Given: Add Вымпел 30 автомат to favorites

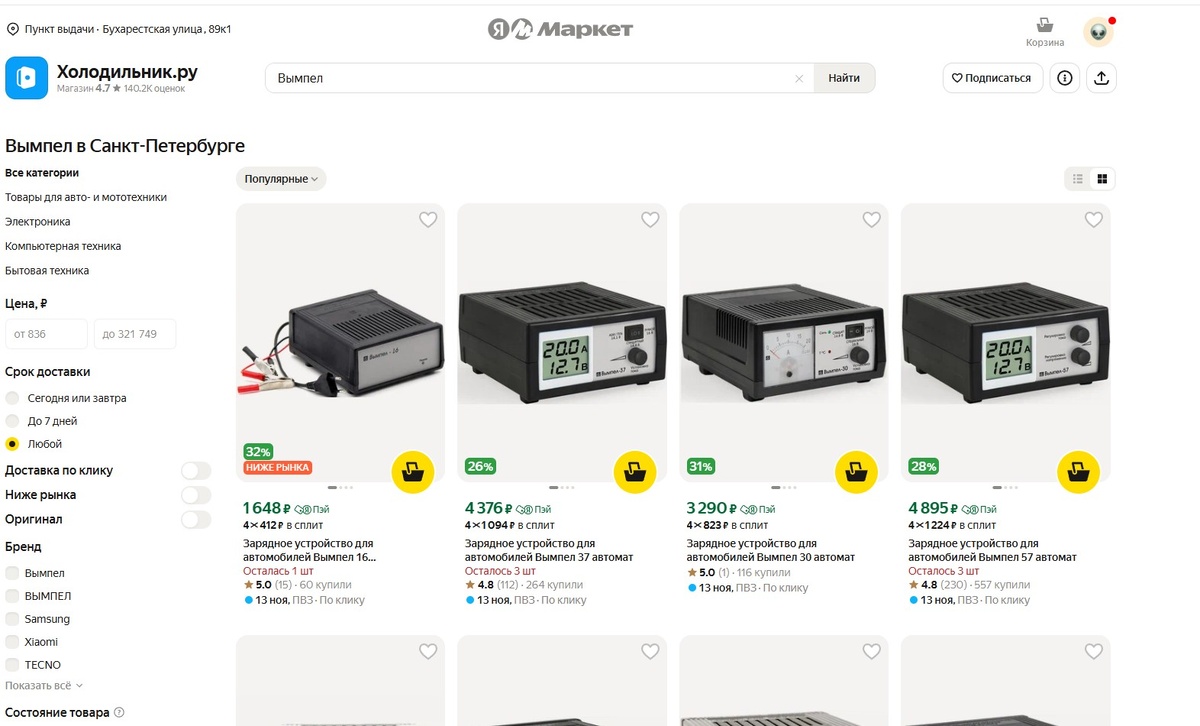Looking at the screenshot, I should tap(872, 220).
